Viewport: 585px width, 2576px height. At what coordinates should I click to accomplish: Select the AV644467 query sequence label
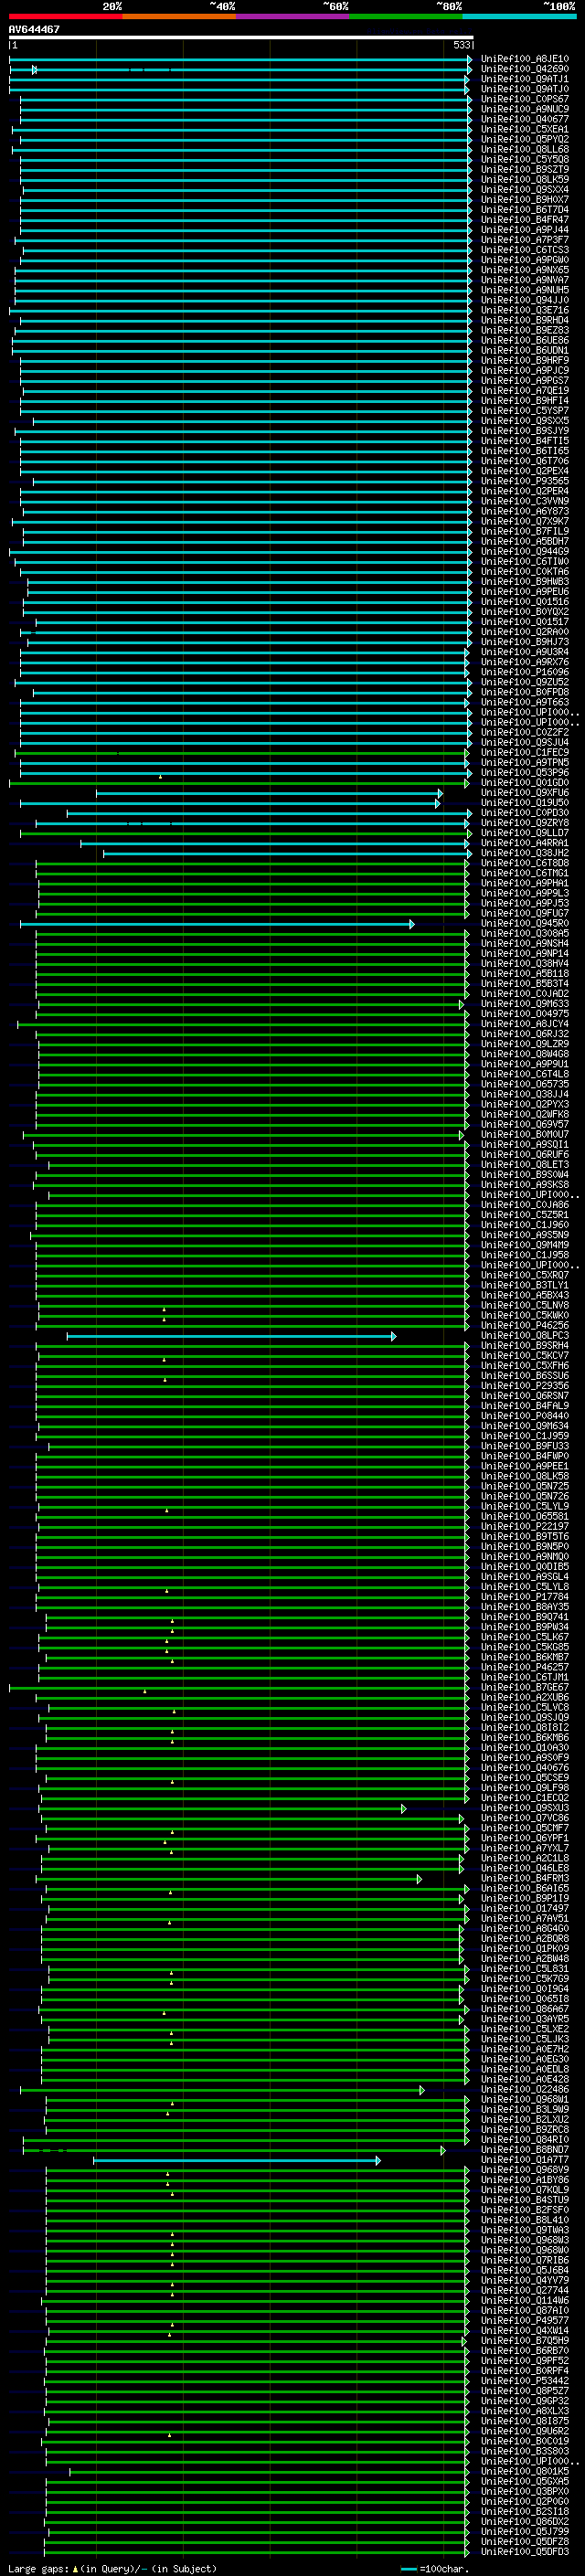coord(34,29)
